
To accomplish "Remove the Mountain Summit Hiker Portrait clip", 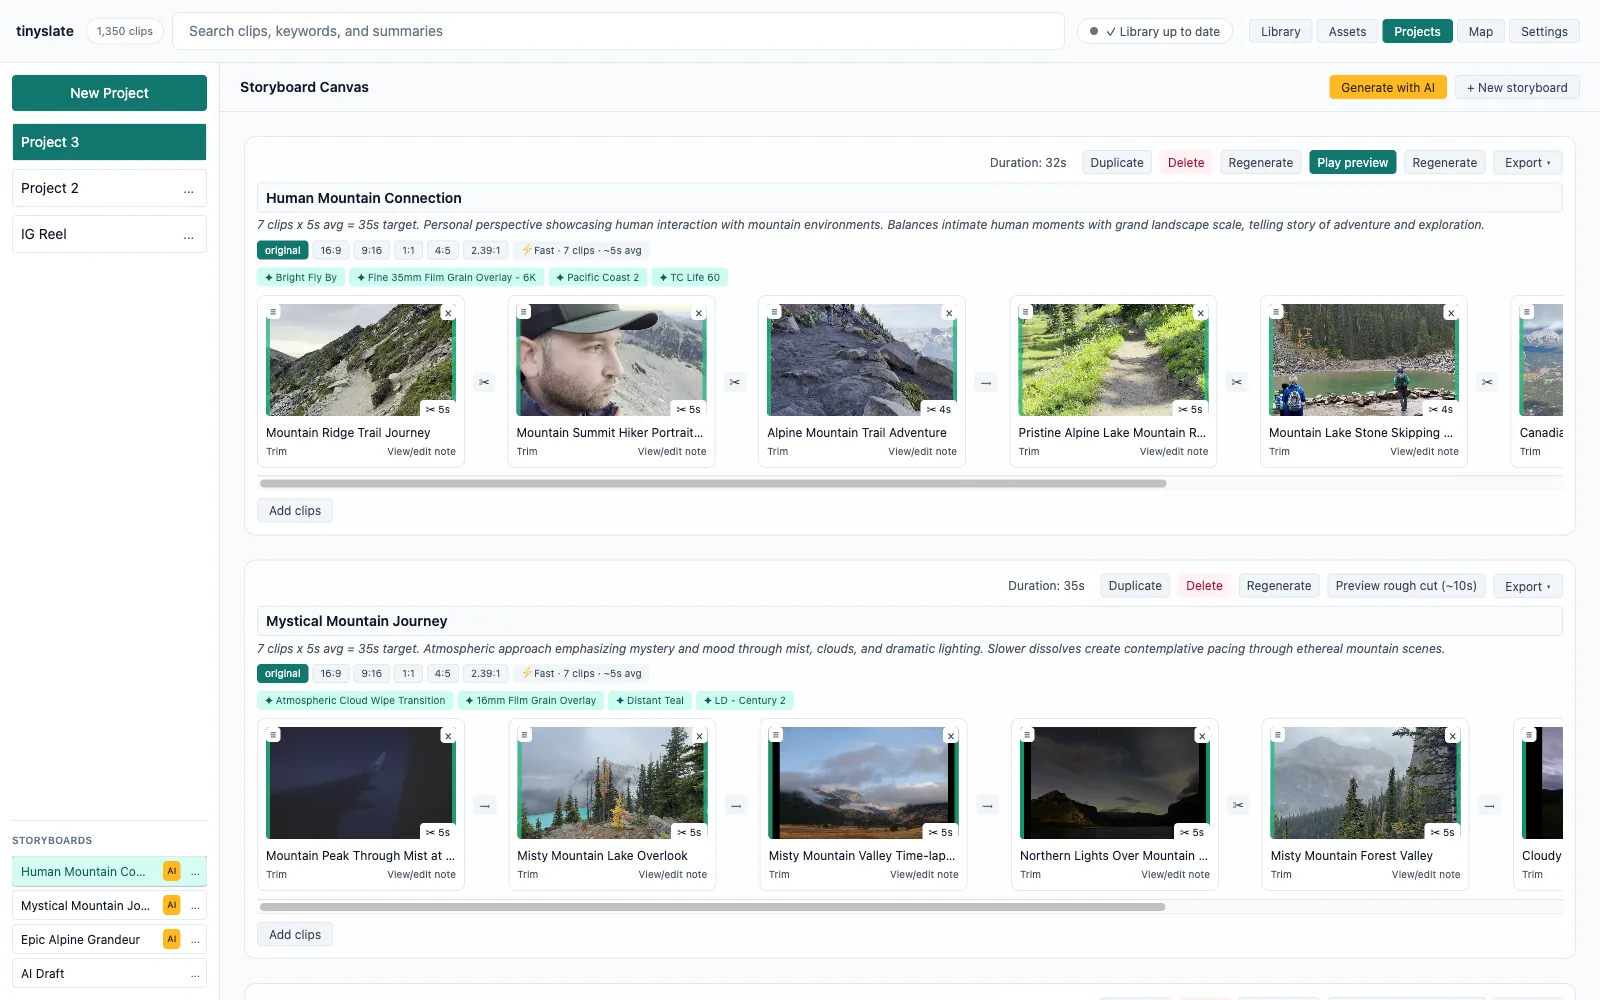I will [699, 313].
